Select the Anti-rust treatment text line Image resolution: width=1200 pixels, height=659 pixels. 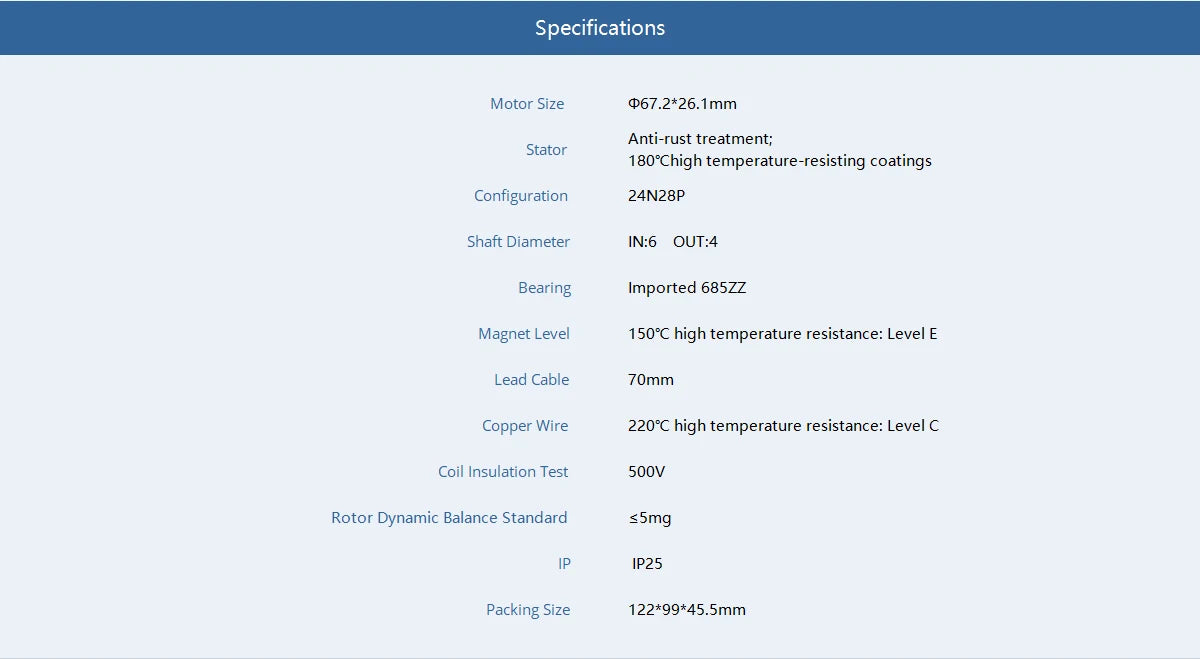click(700, 139)
